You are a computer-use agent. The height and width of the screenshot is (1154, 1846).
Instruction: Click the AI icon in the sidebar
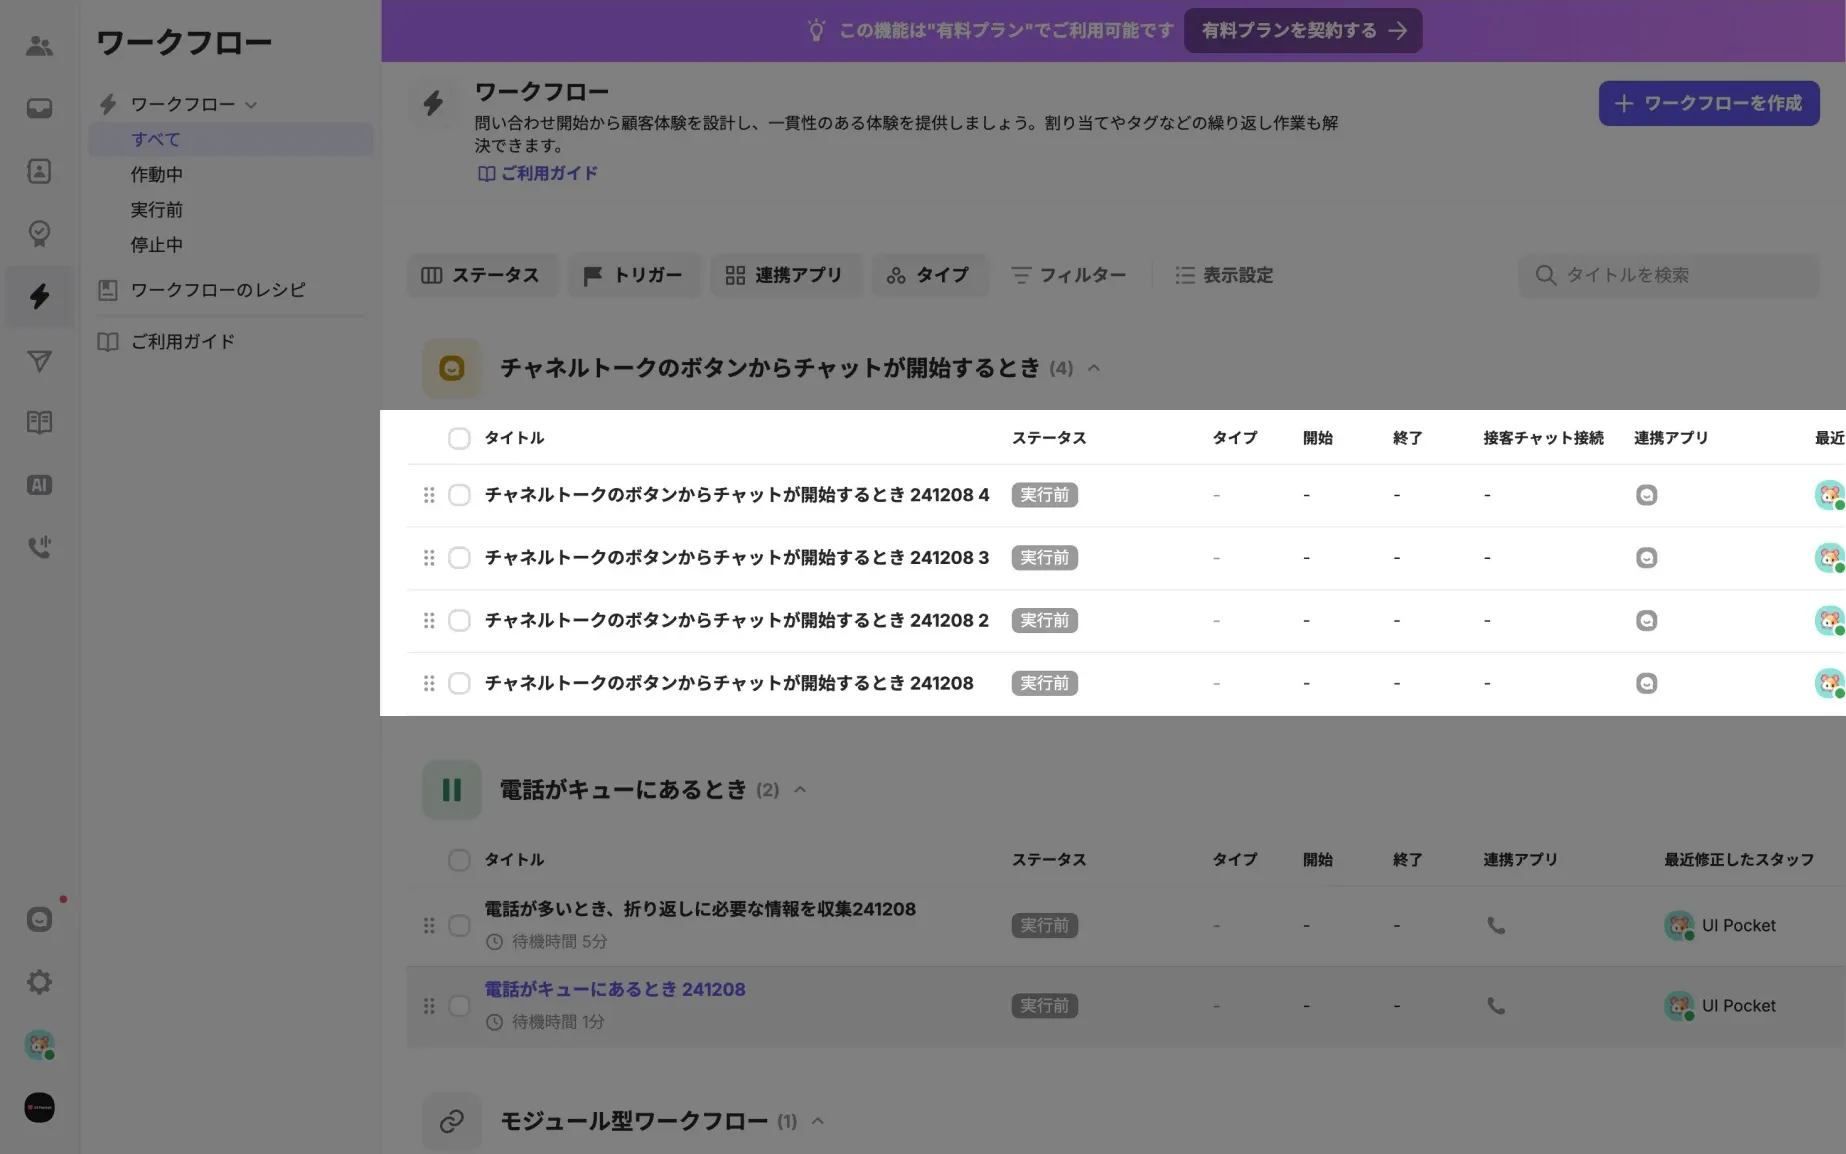coord(40,484)
